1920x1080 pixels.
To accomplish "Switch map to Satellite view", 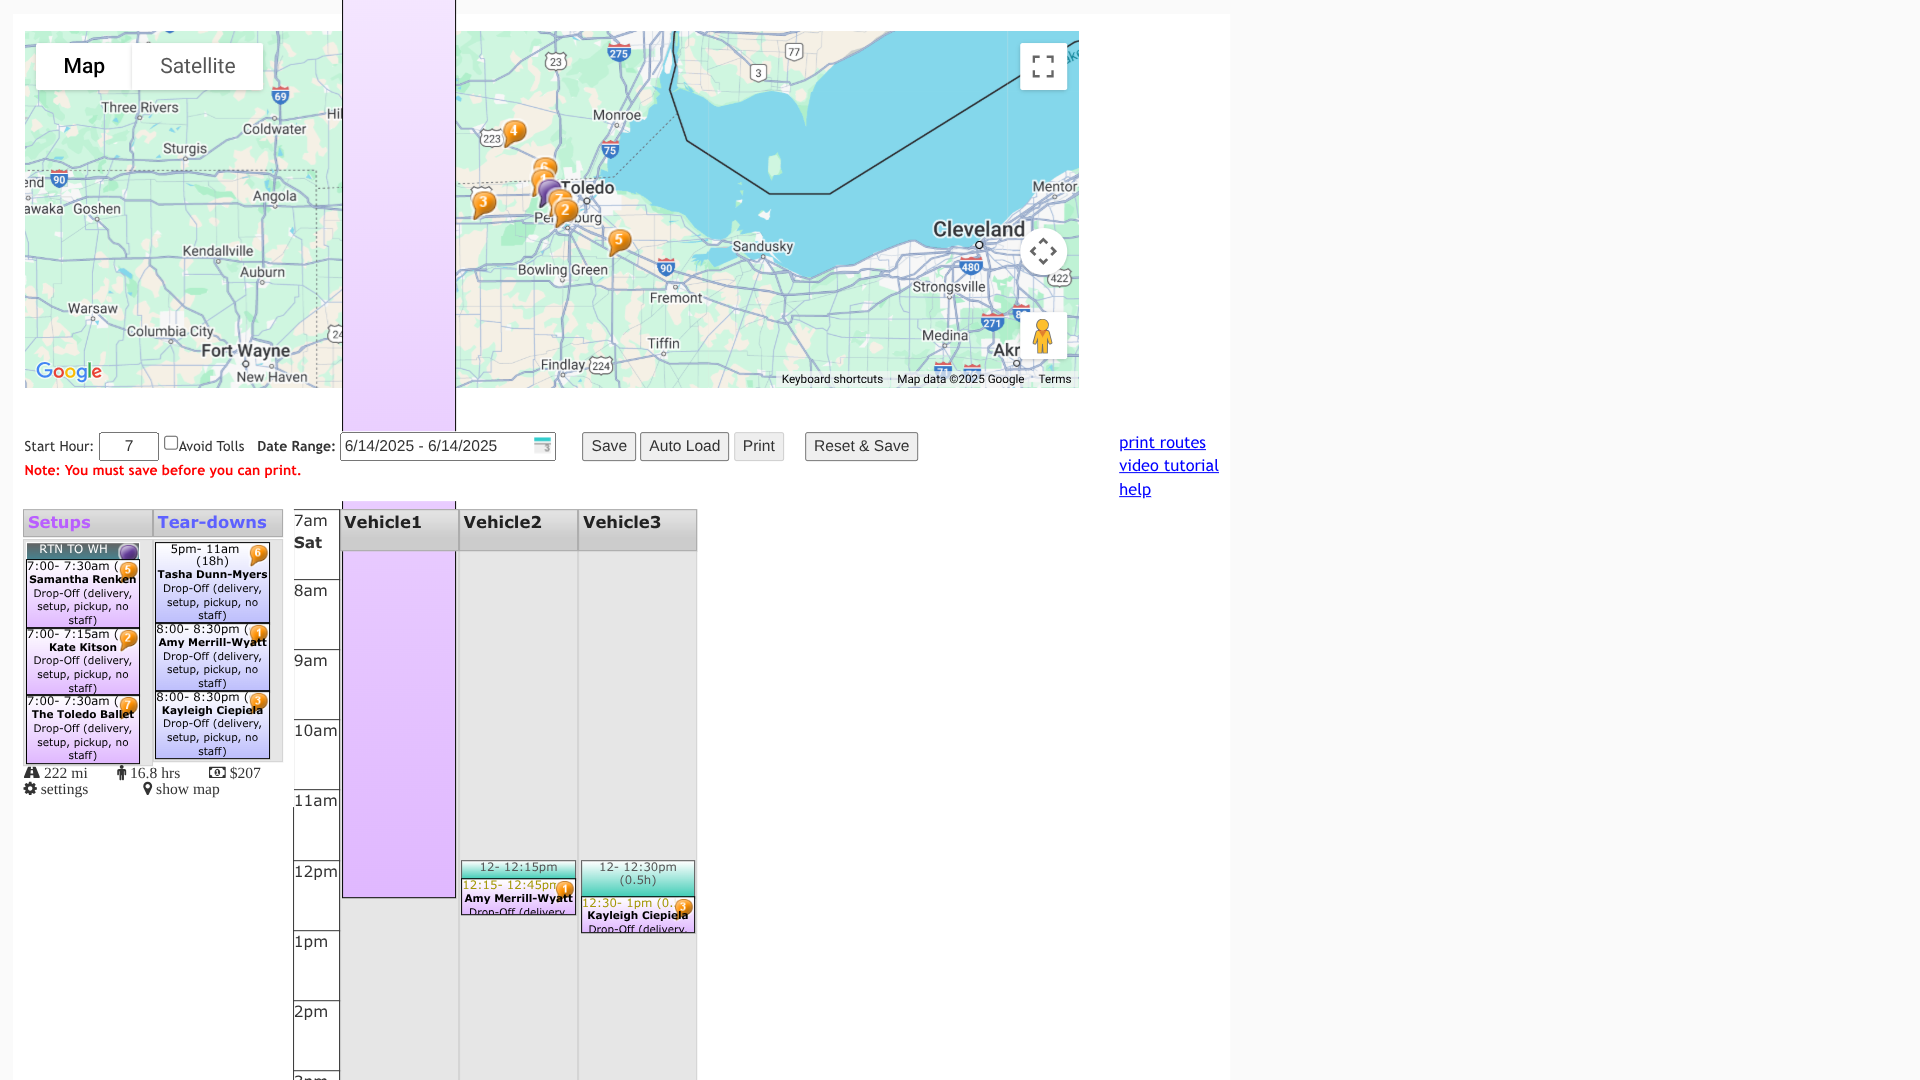I will click(197, 66).
